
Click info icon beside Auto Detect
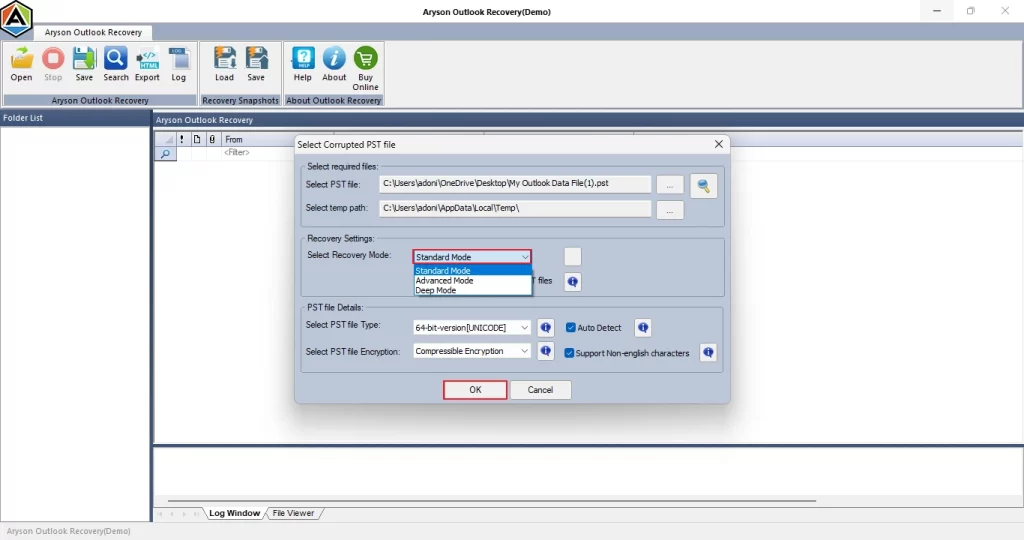643,328
